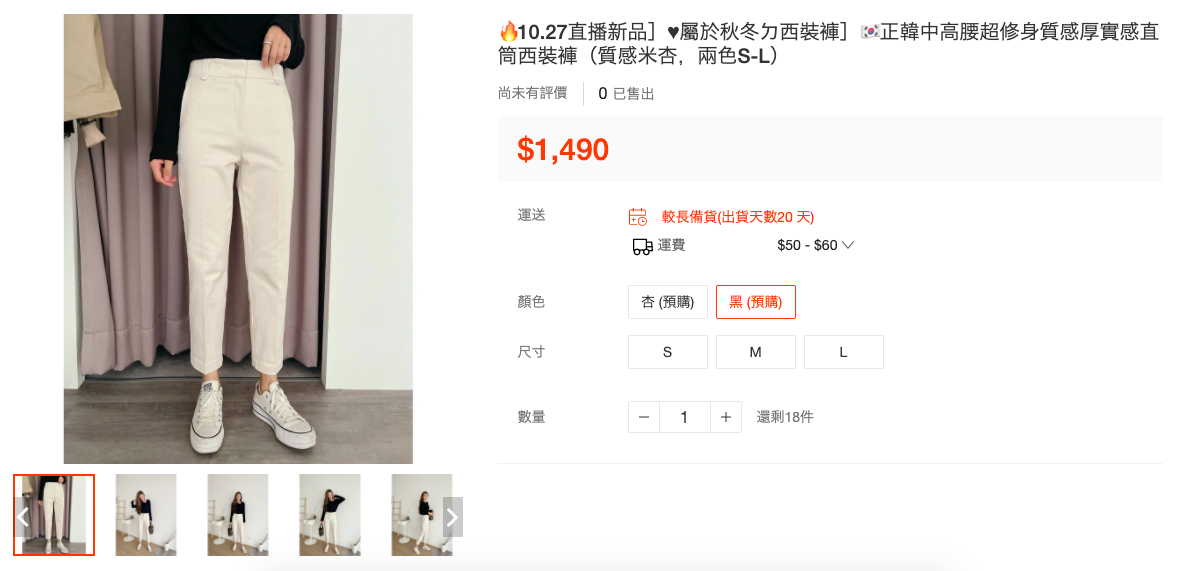Open the 尚未有評價 reviews link
This screenshot has height=571, width=1180.
click(x=532, y=93)
